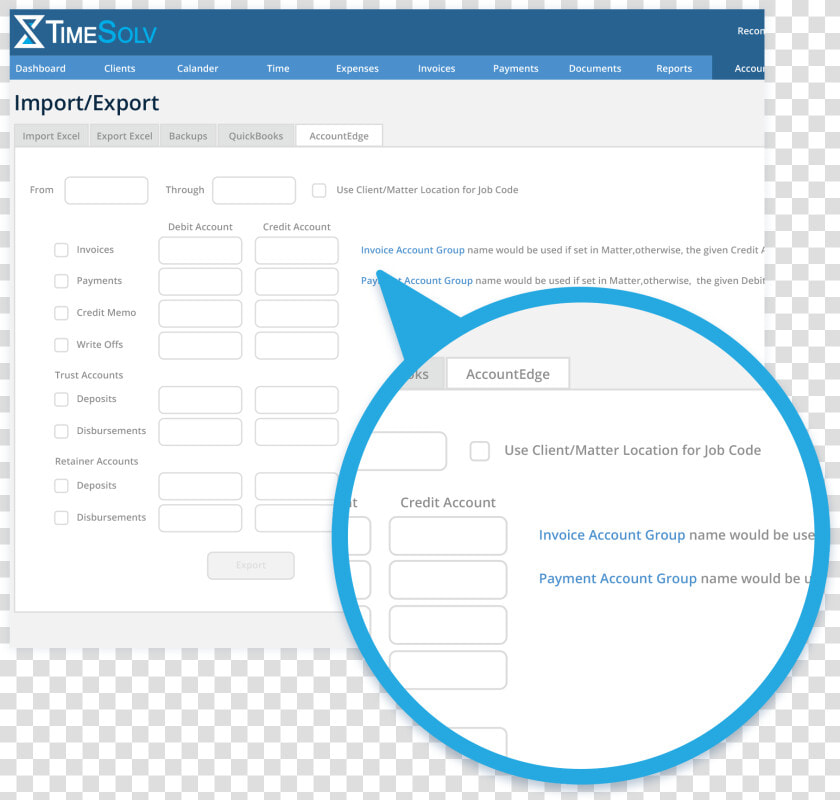The image size is (840, 800).
Task: Open Invoice Account Group link mentioning Matter
Action: 412,250
